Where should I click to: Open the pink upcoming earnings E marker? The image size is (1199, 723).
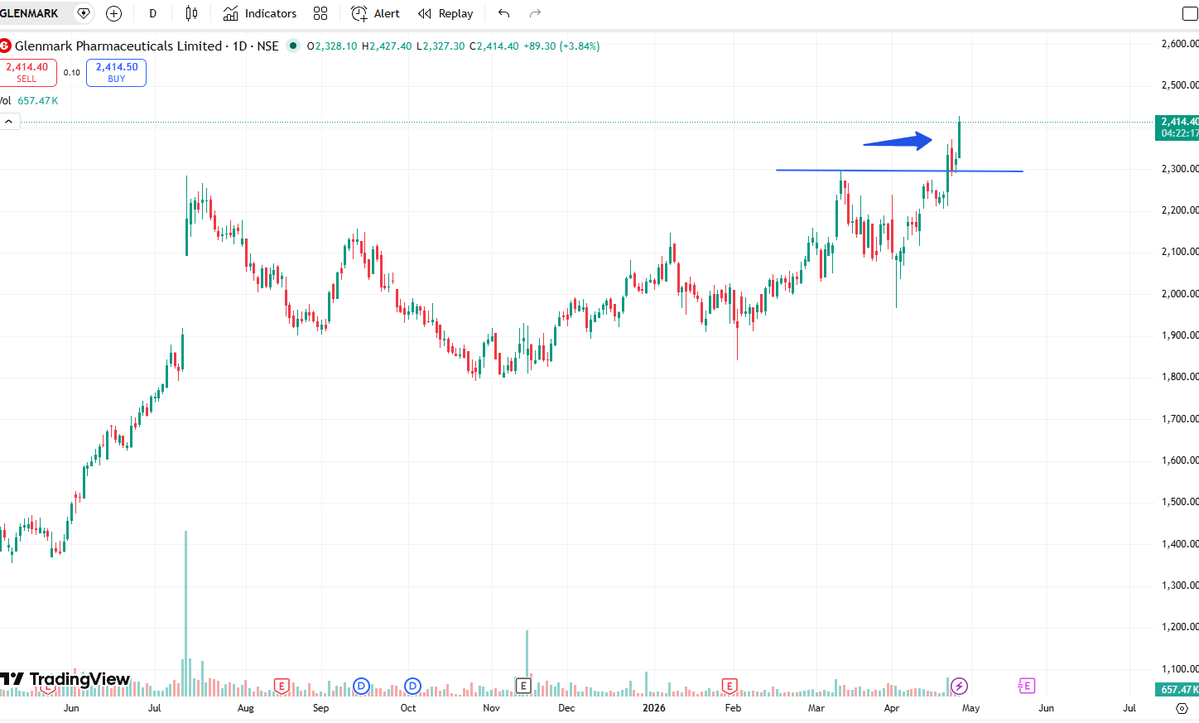(1026, 686)
